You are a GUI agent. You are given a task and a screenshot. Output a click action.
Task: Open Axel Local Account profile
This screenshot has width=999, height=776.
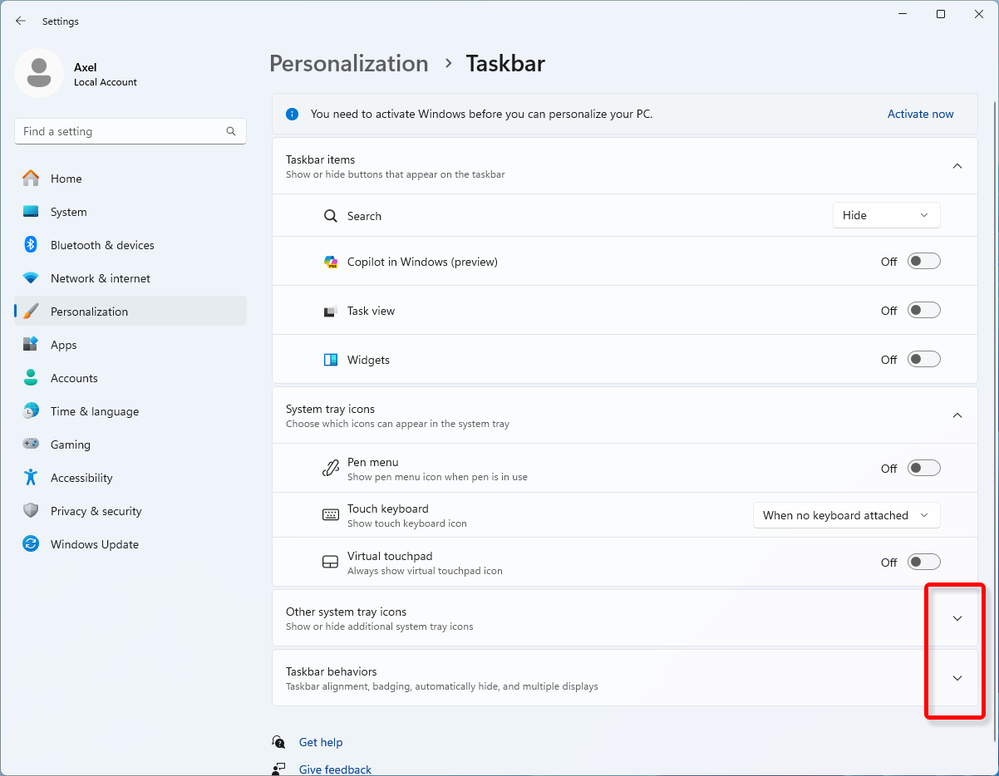(x=76, y=73)
